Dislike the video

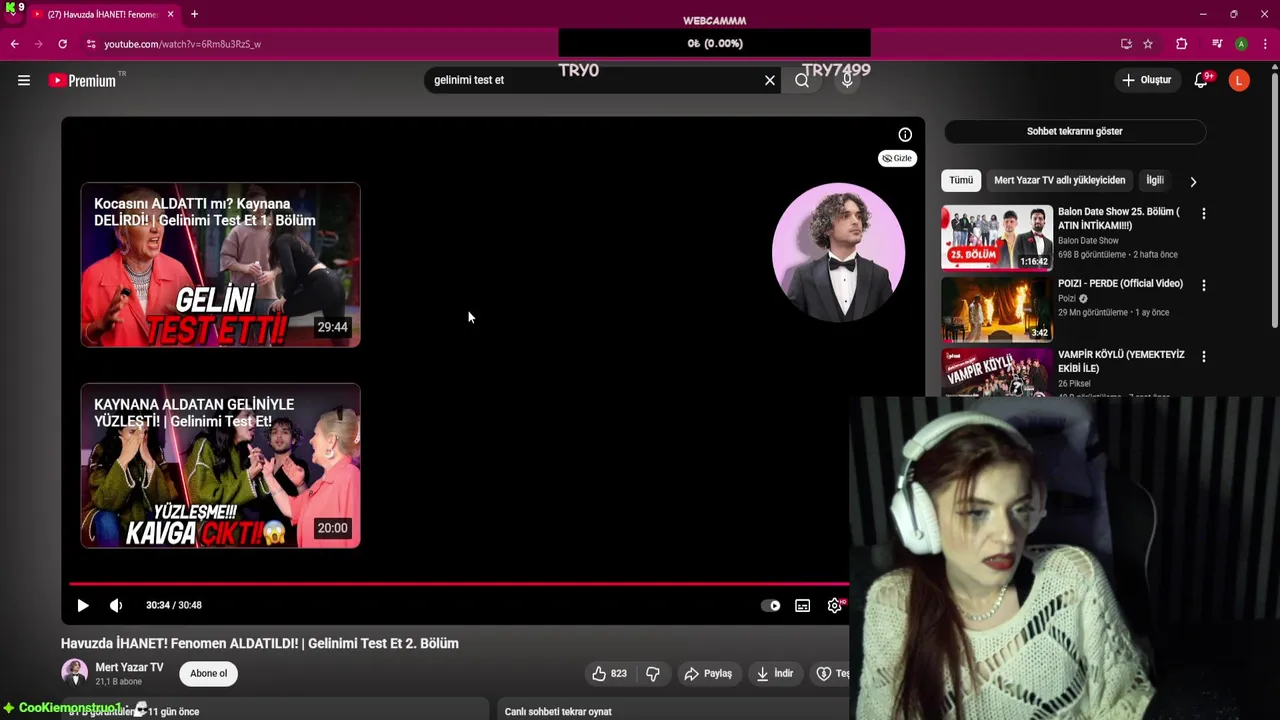pos(653,673)
